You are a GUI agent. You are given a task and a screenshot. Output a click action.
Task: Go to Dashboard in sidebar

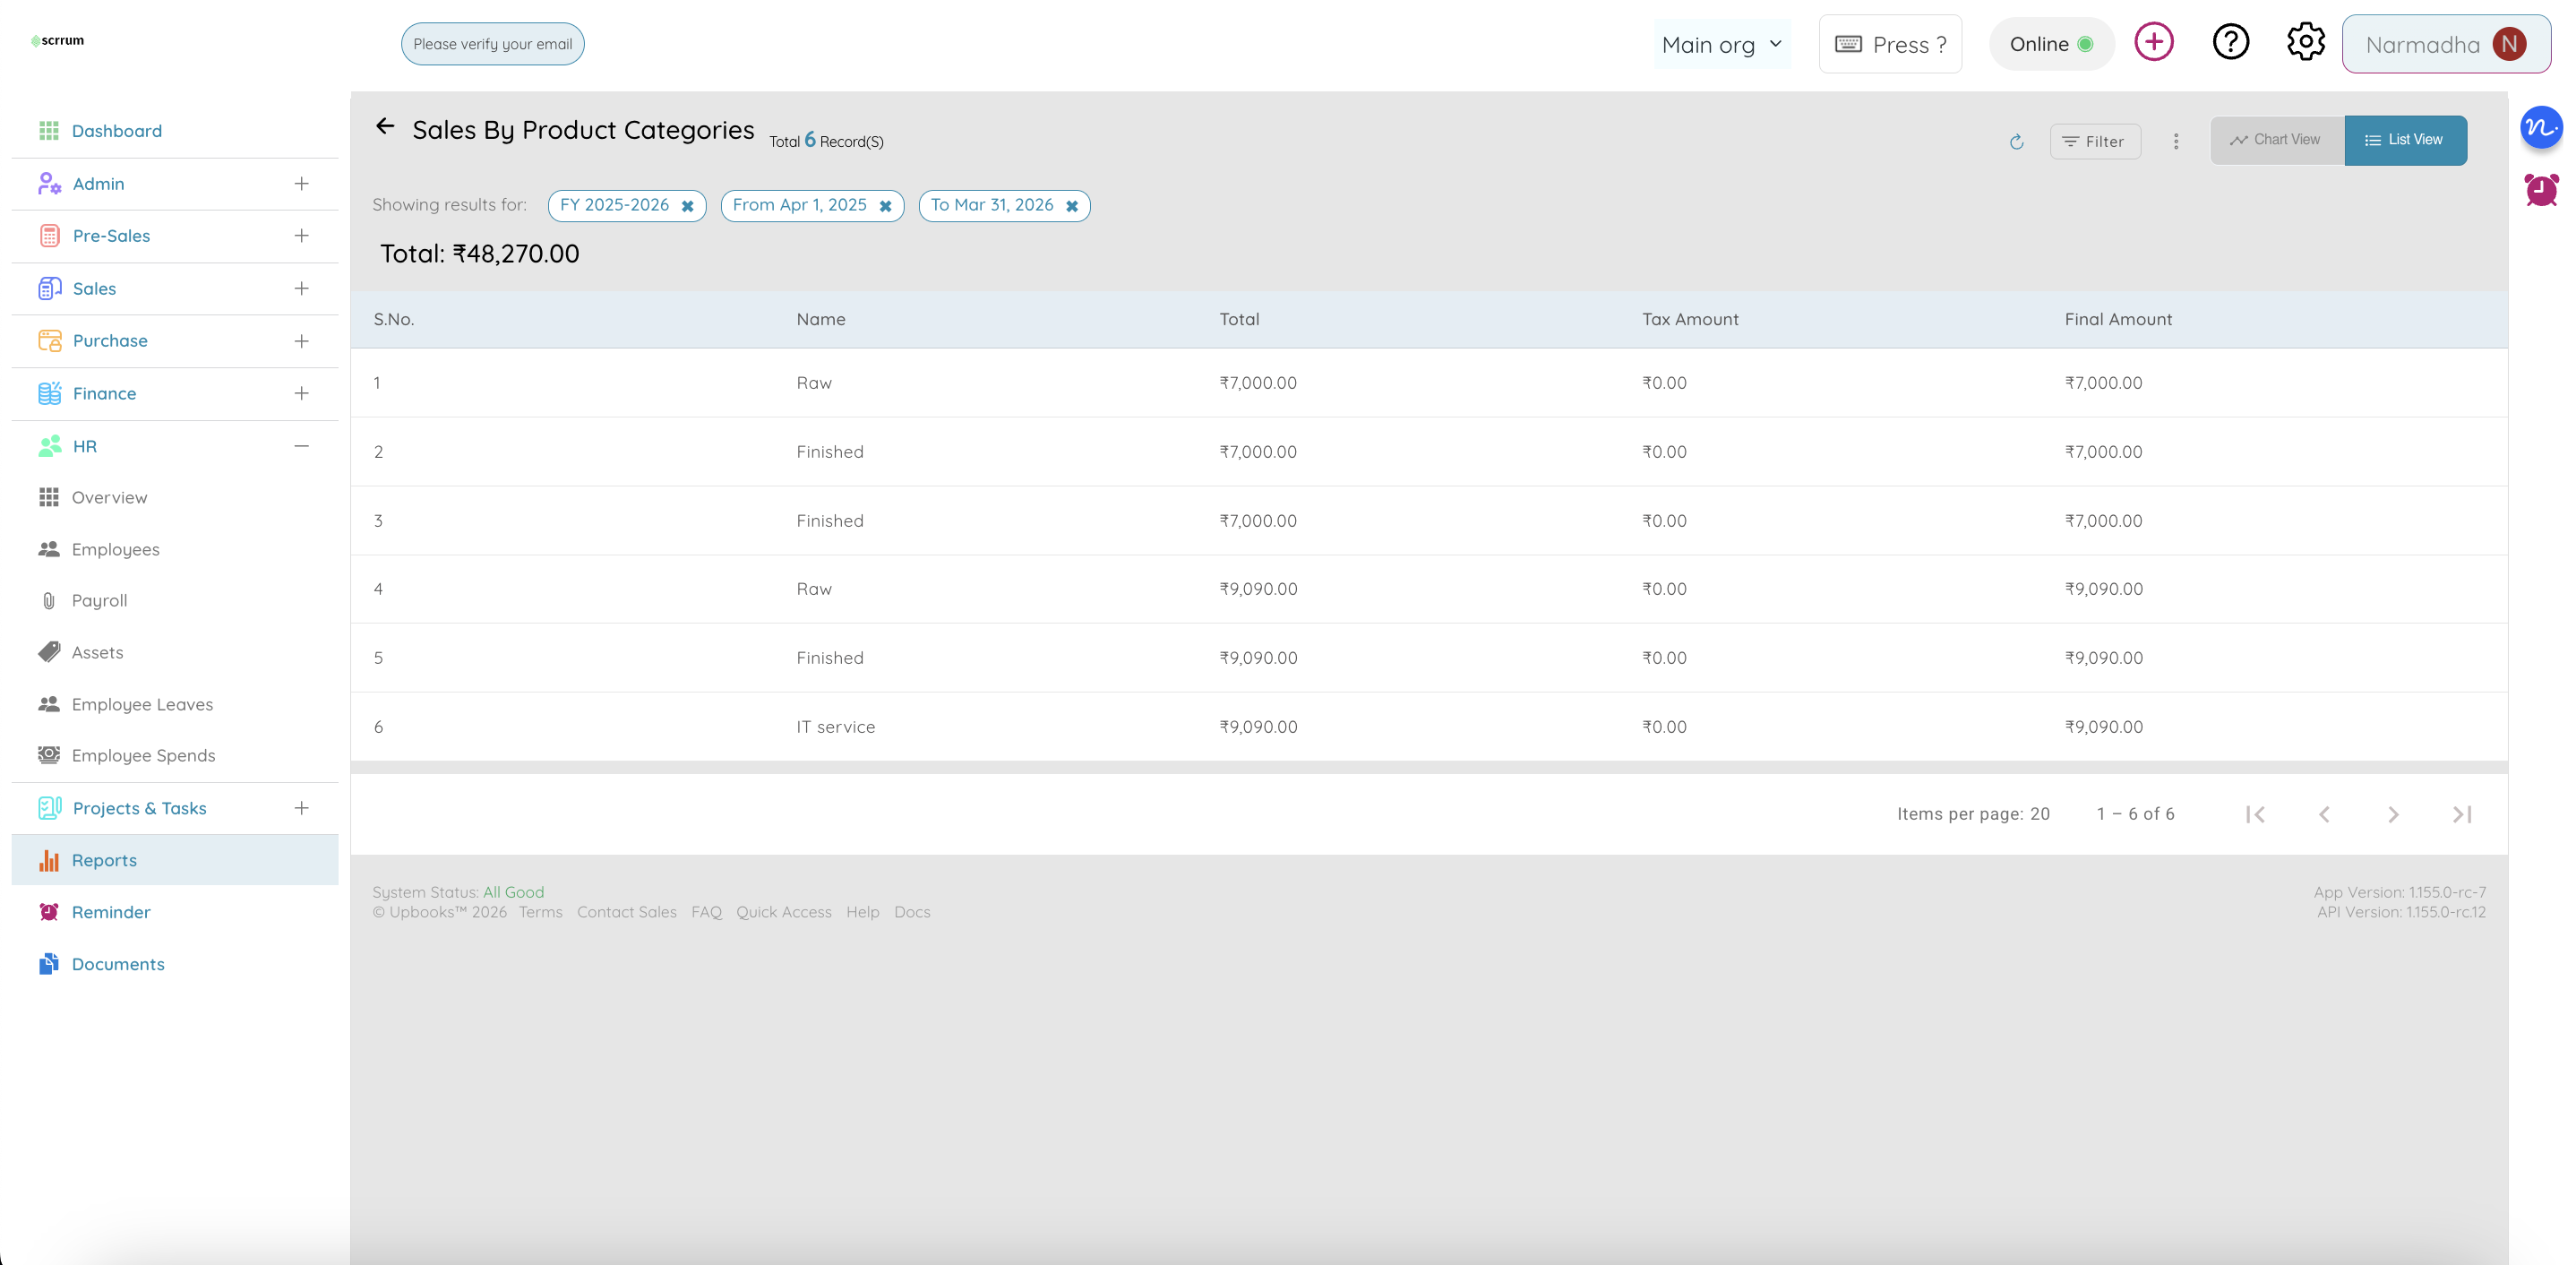116,131
